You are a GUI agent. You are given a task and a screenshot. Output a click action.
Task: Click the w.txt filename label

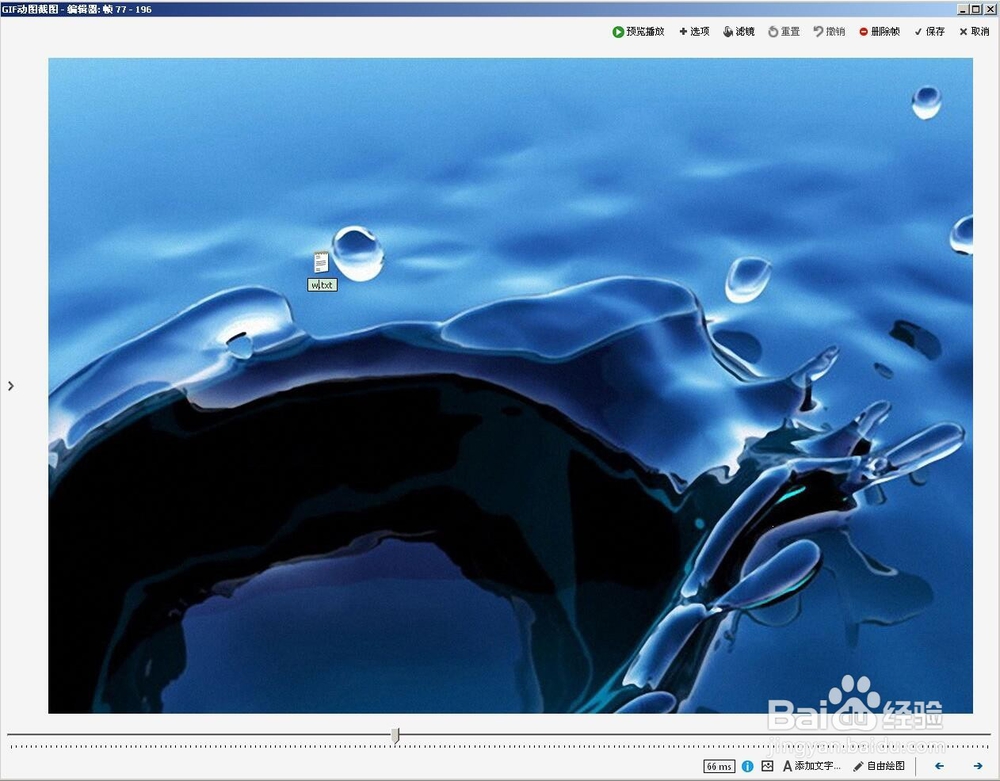(322, 285)
